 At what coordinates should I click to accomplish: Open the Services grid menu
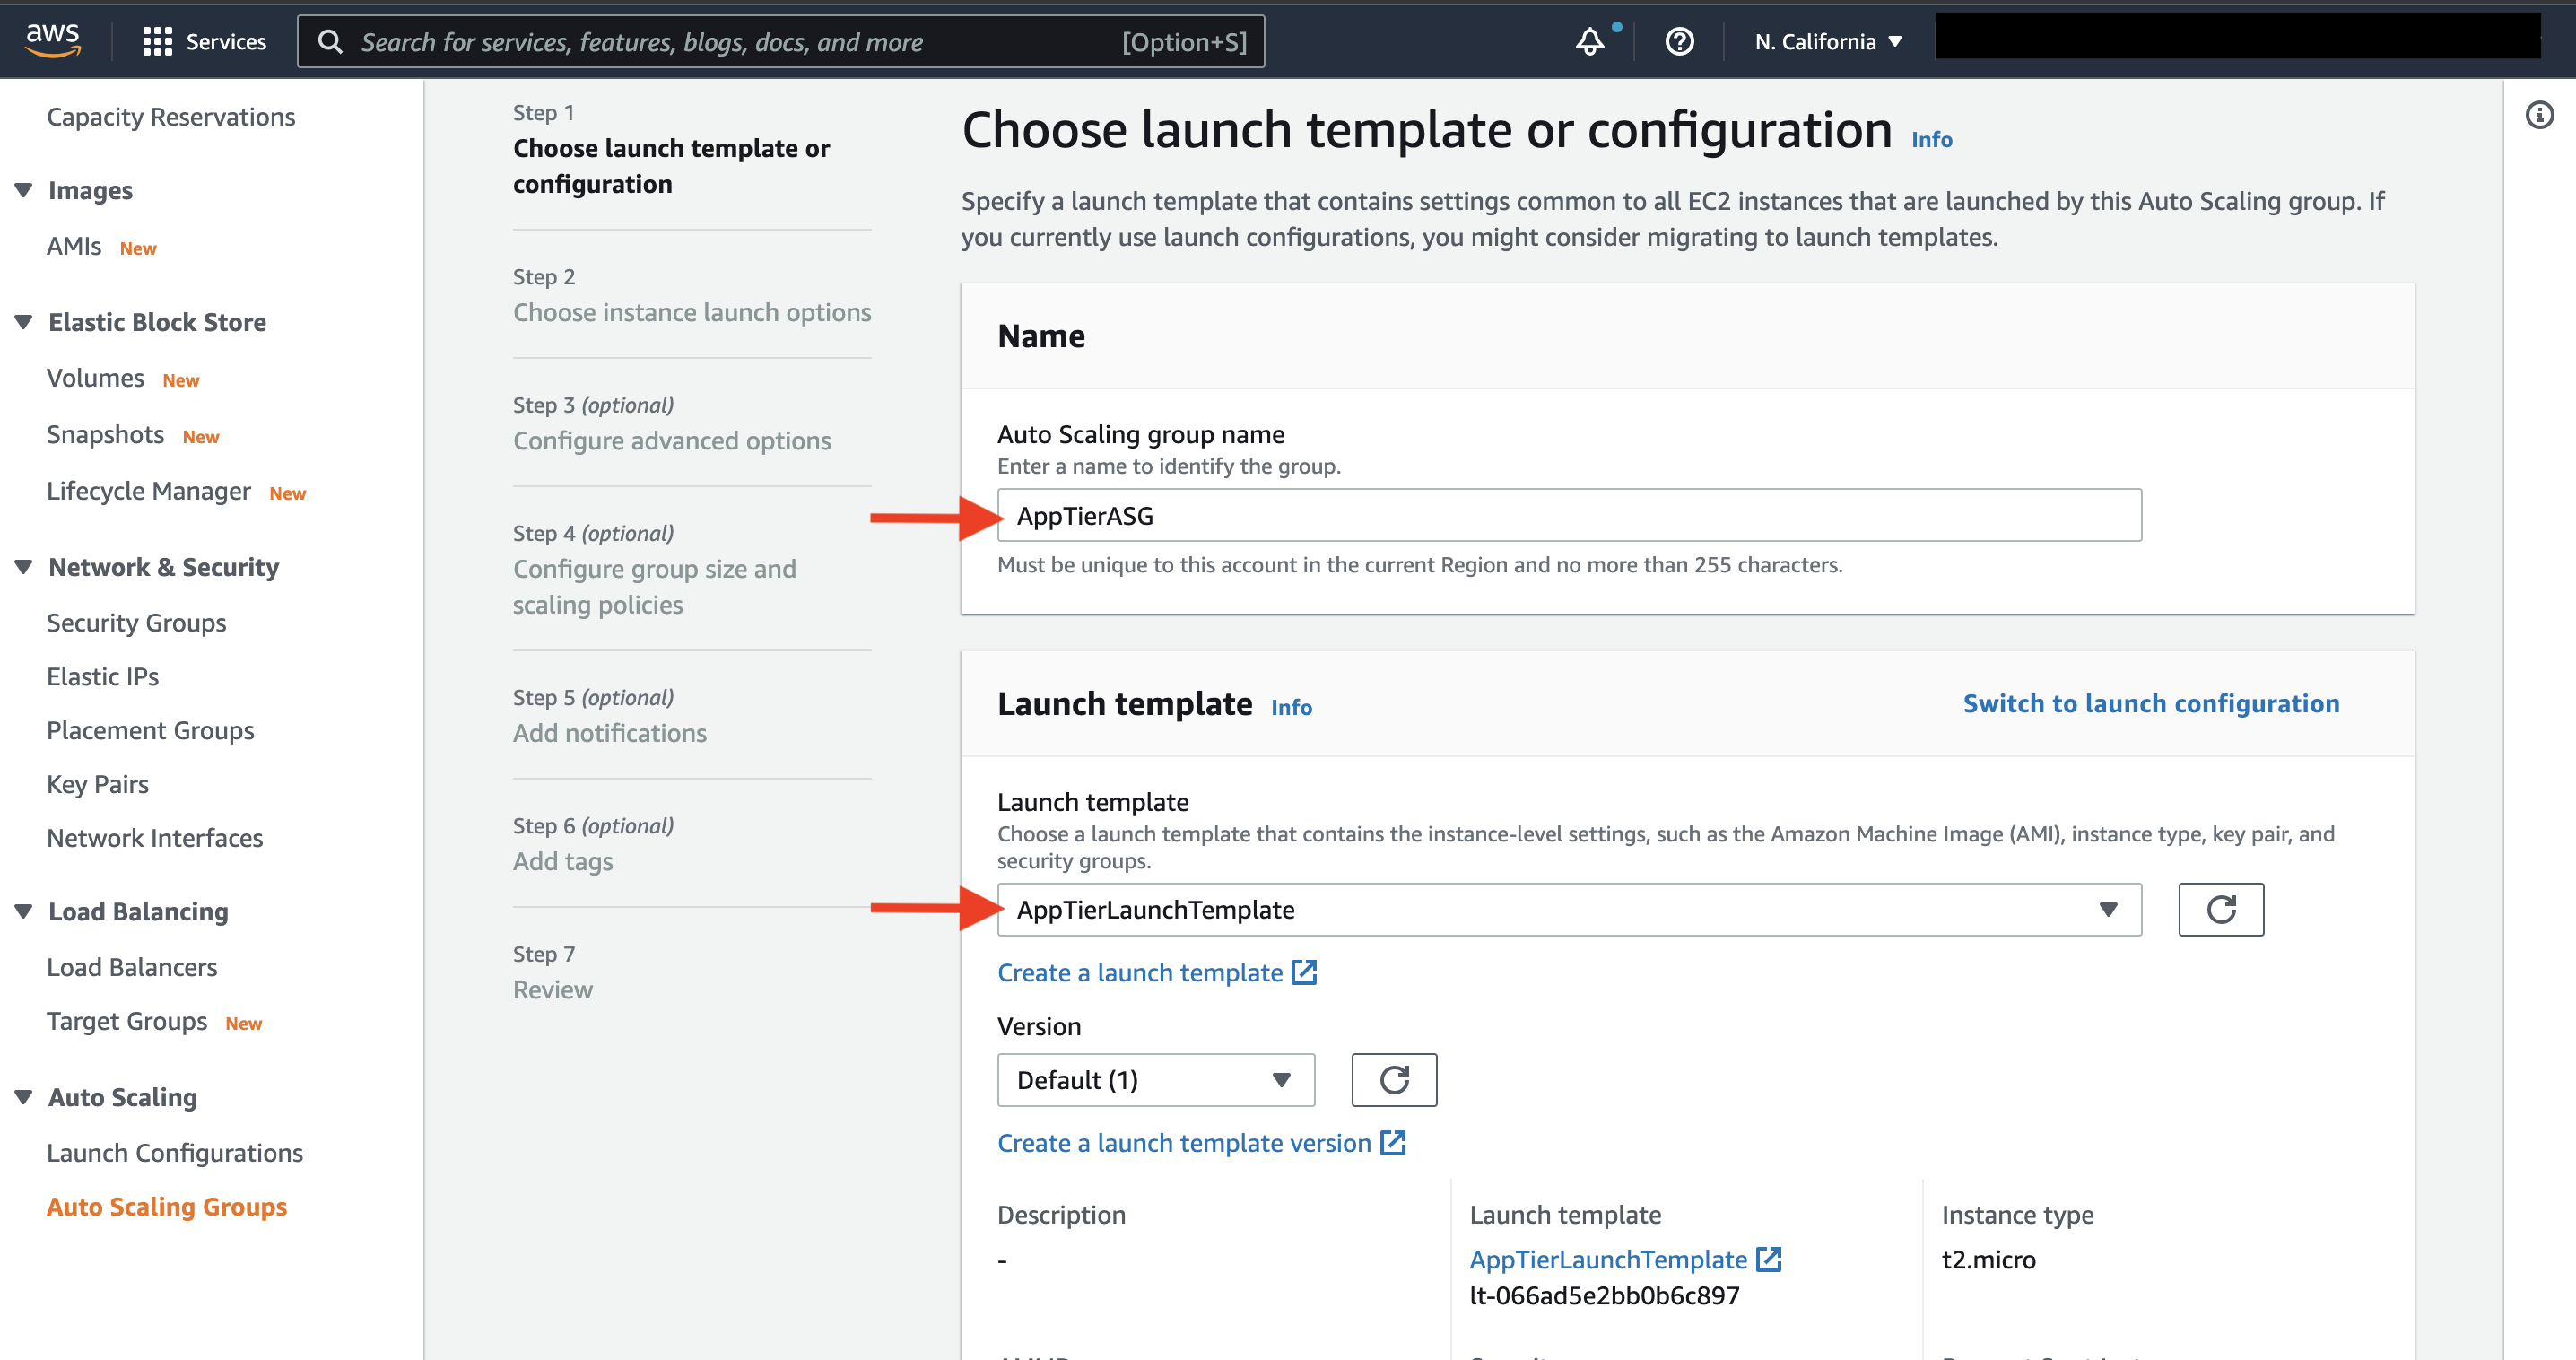204,41
